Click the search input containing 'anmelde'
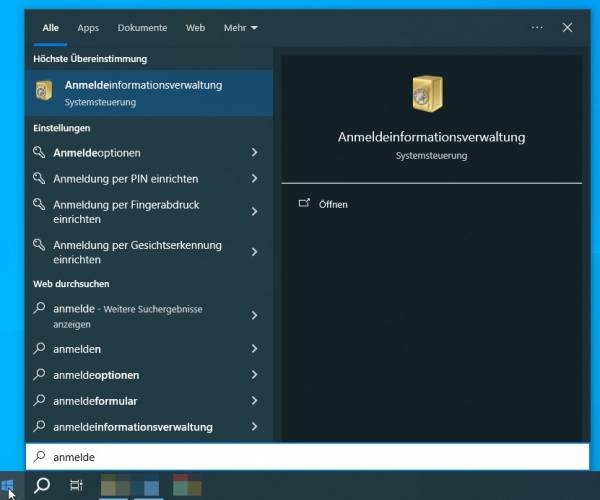This screenshot has width=600, height=500. click(x=308, y=457)
